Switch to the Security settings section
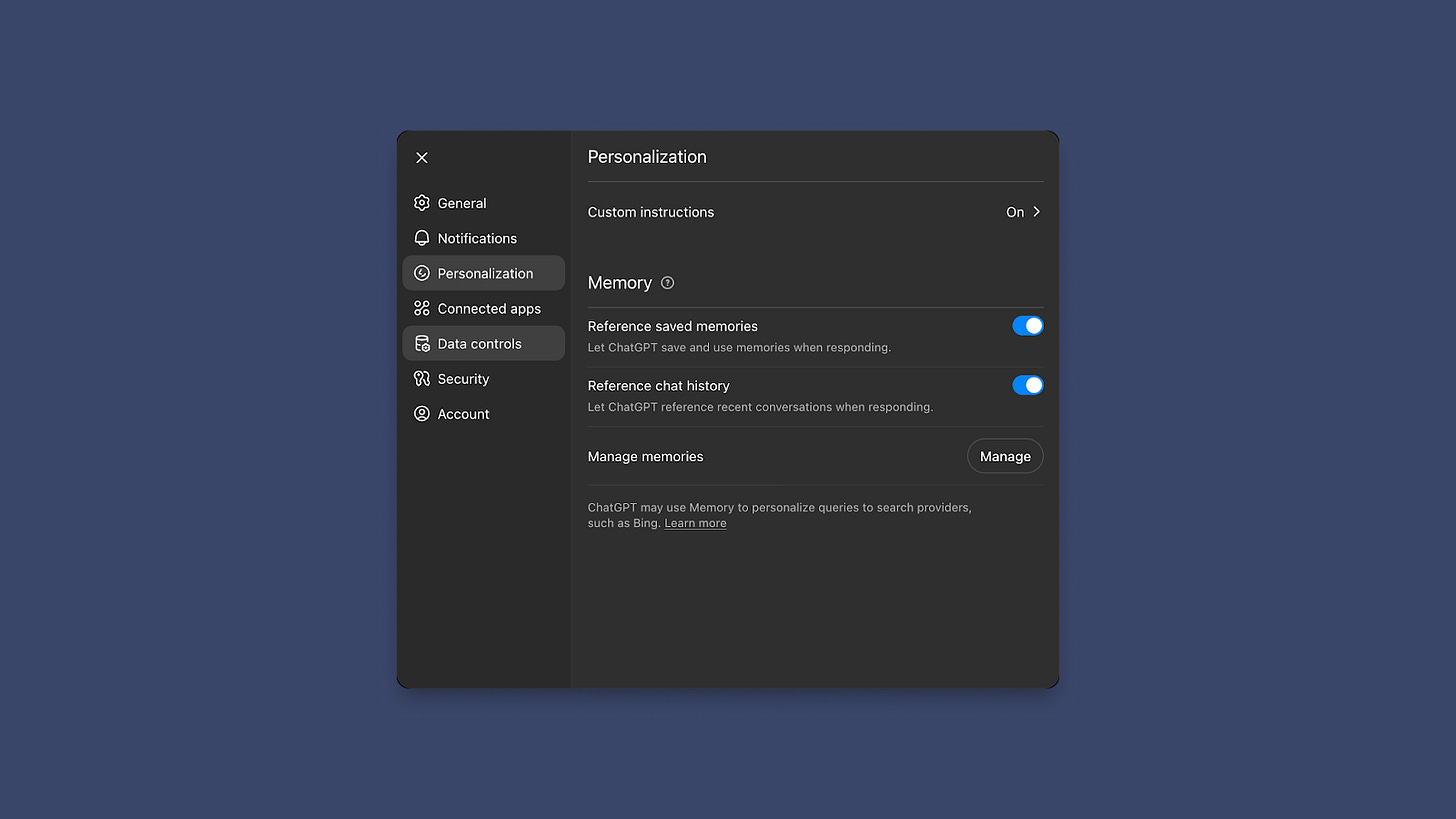 (x=463, y=378)
